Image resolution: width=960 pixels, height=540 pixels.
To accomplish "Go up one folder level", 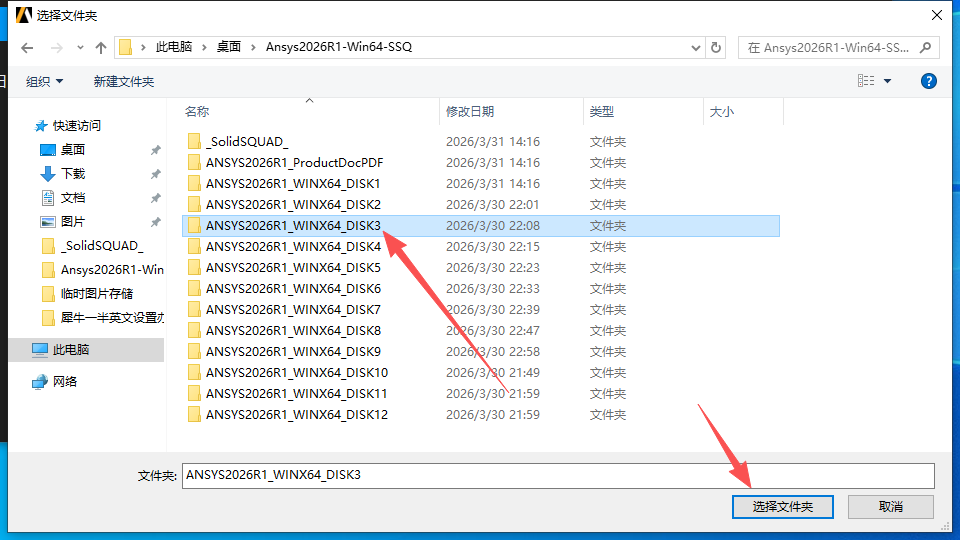I will [101, 48].
